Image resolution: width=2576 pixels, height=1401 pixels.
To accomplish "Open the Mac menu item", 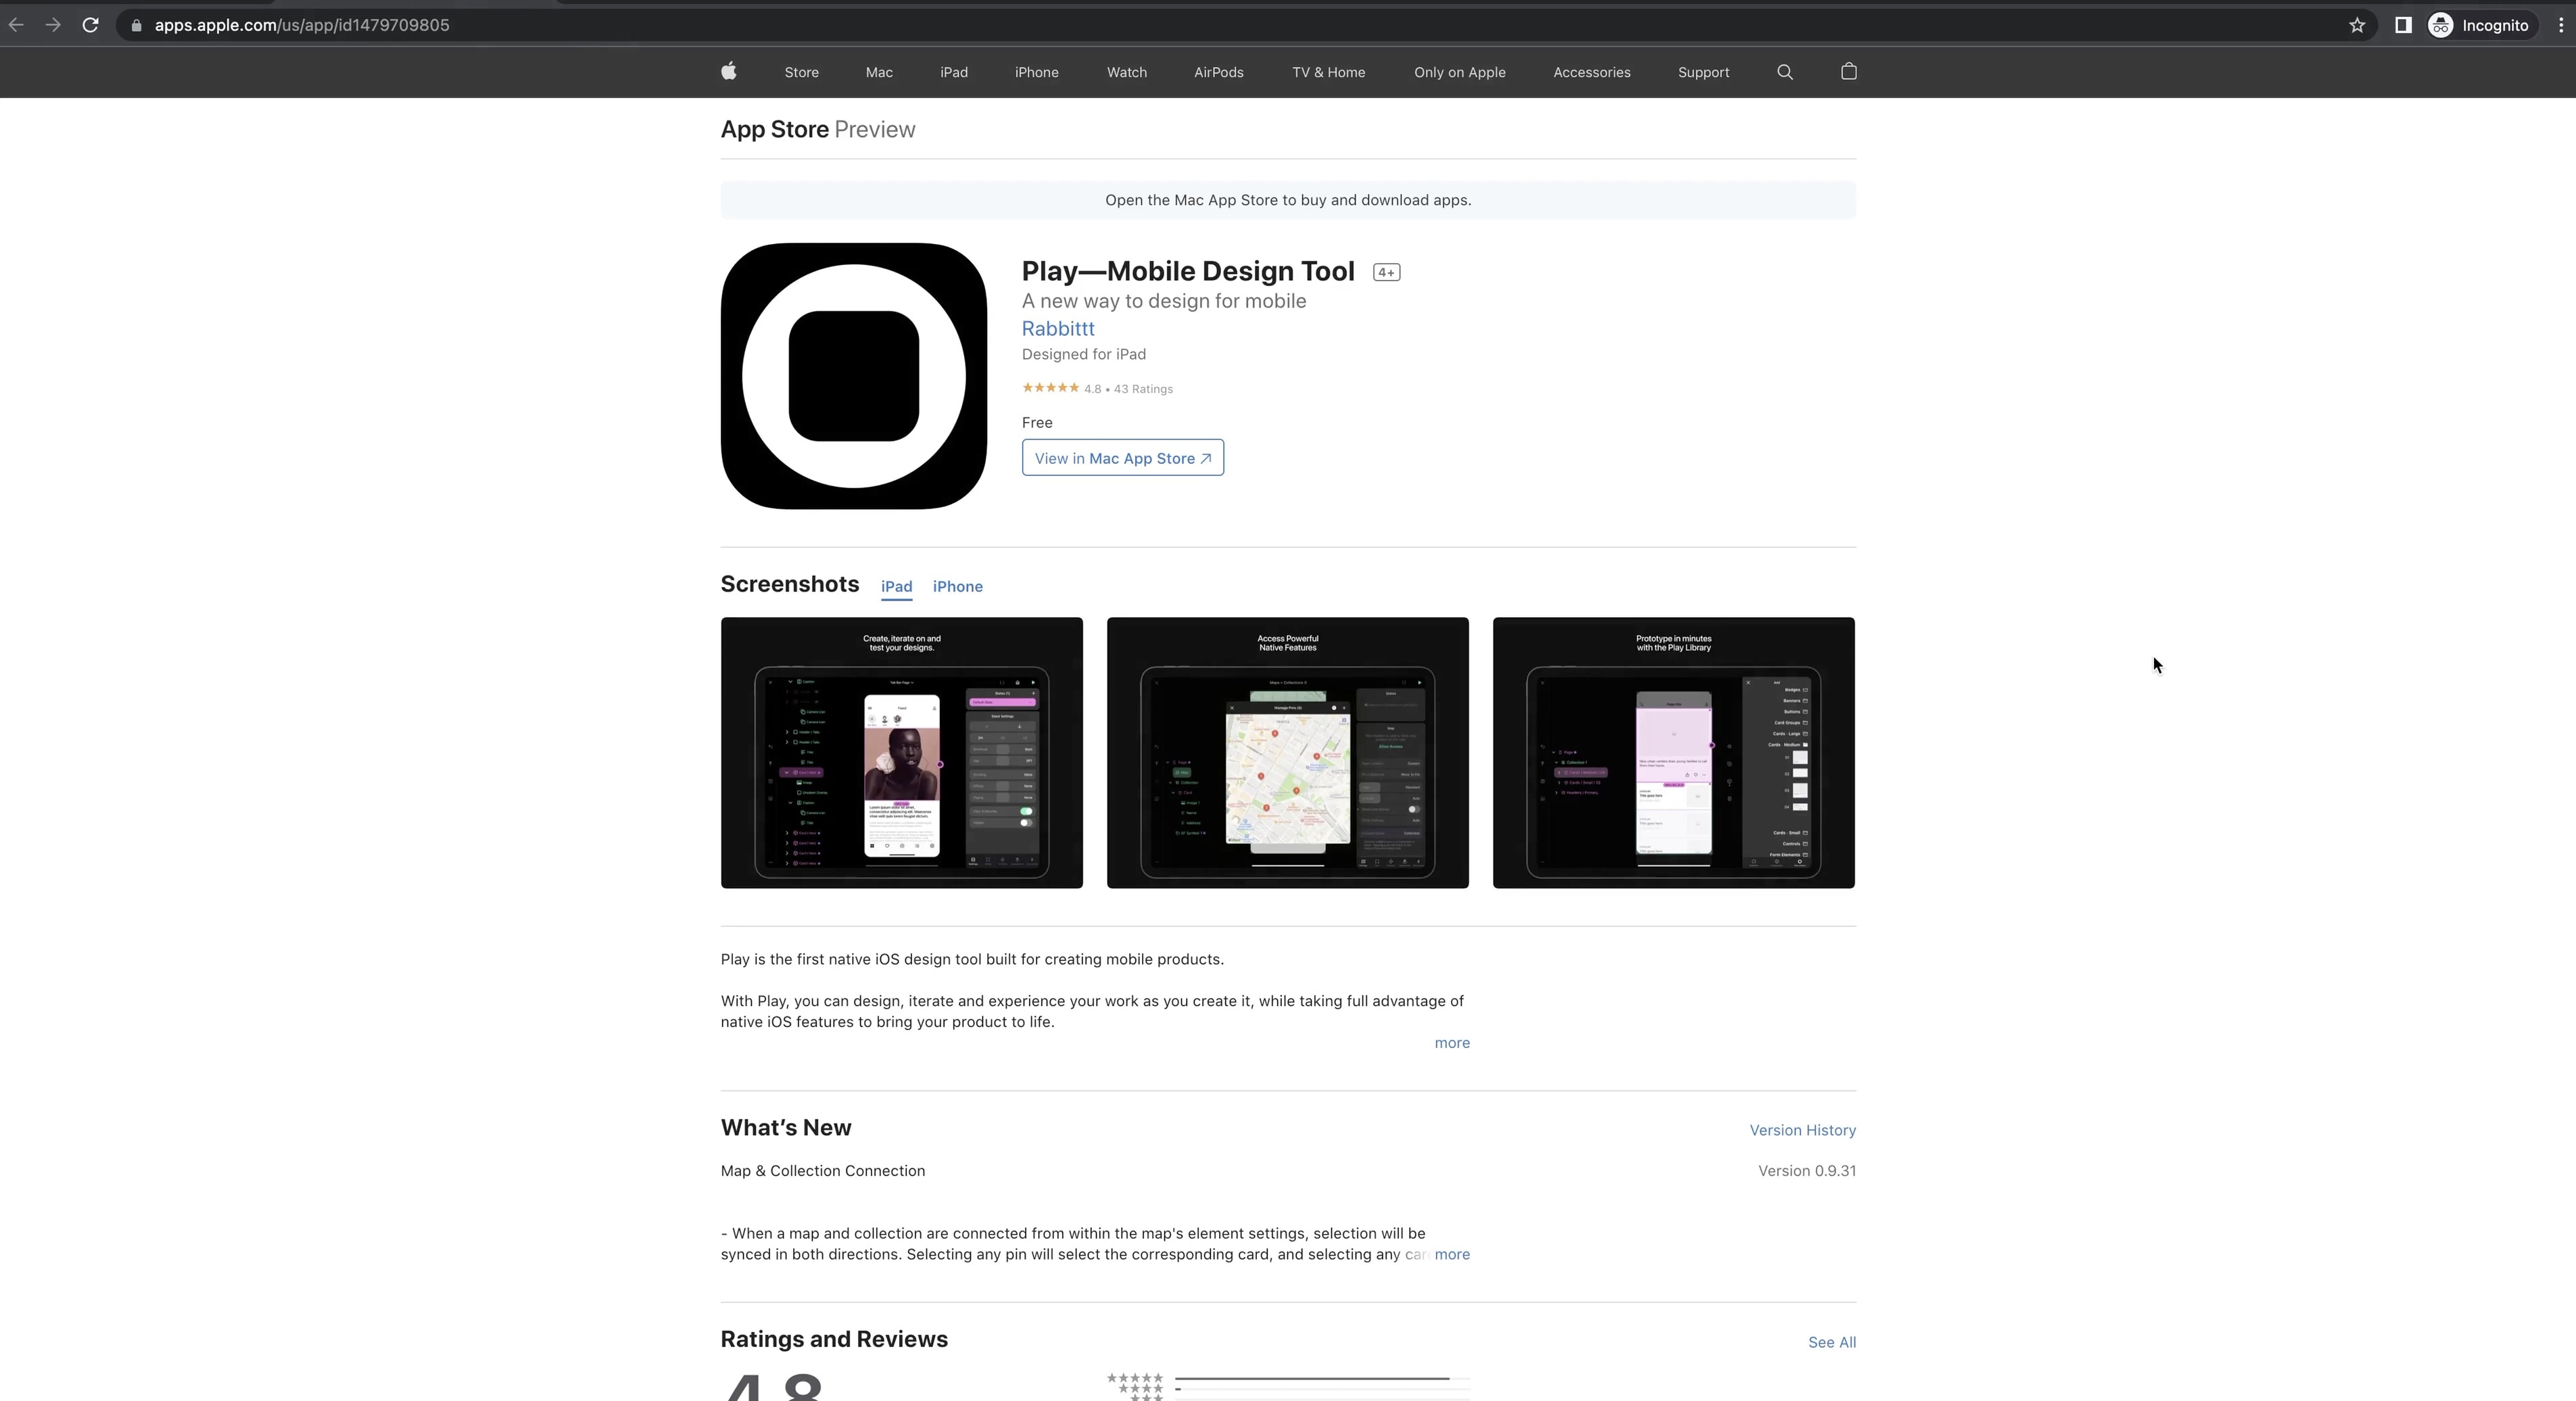I will pos(878,72).
